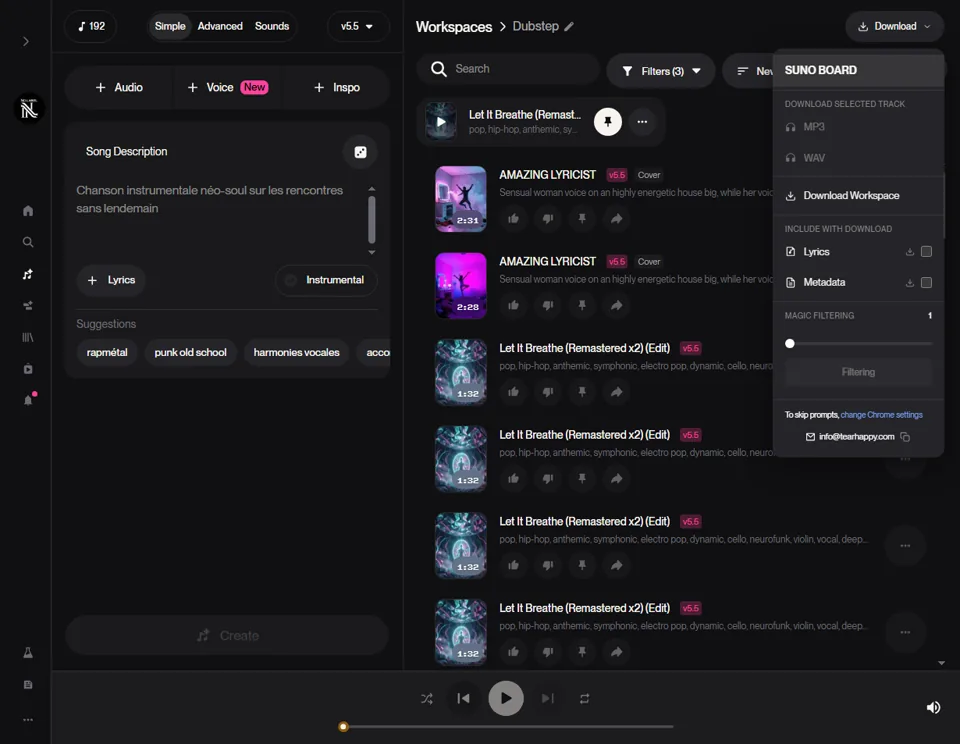Image resolution: width=960 pixels, height=744 pixels.
Task: Open the Home icon in sidebar
Action: [28, 211]
